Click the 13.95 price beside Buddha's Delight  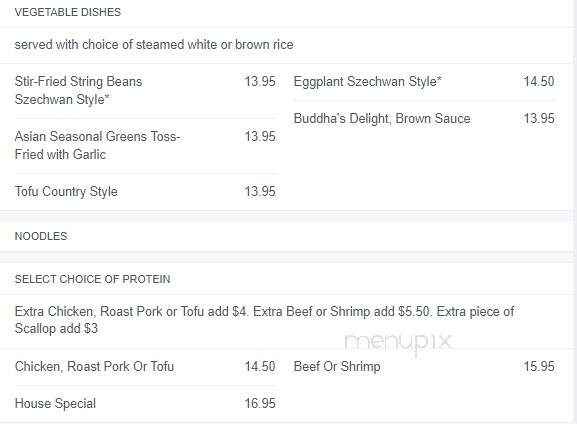[539, 119]
